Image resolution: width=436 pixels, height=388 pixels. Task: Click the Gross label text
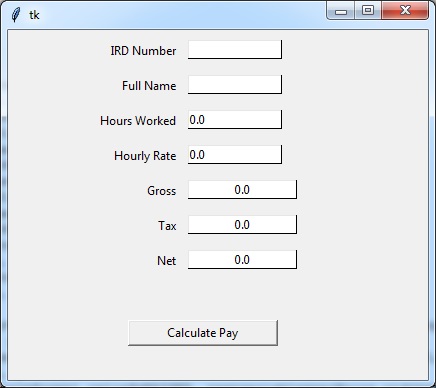pyautogui.click(x=162, y=191)
